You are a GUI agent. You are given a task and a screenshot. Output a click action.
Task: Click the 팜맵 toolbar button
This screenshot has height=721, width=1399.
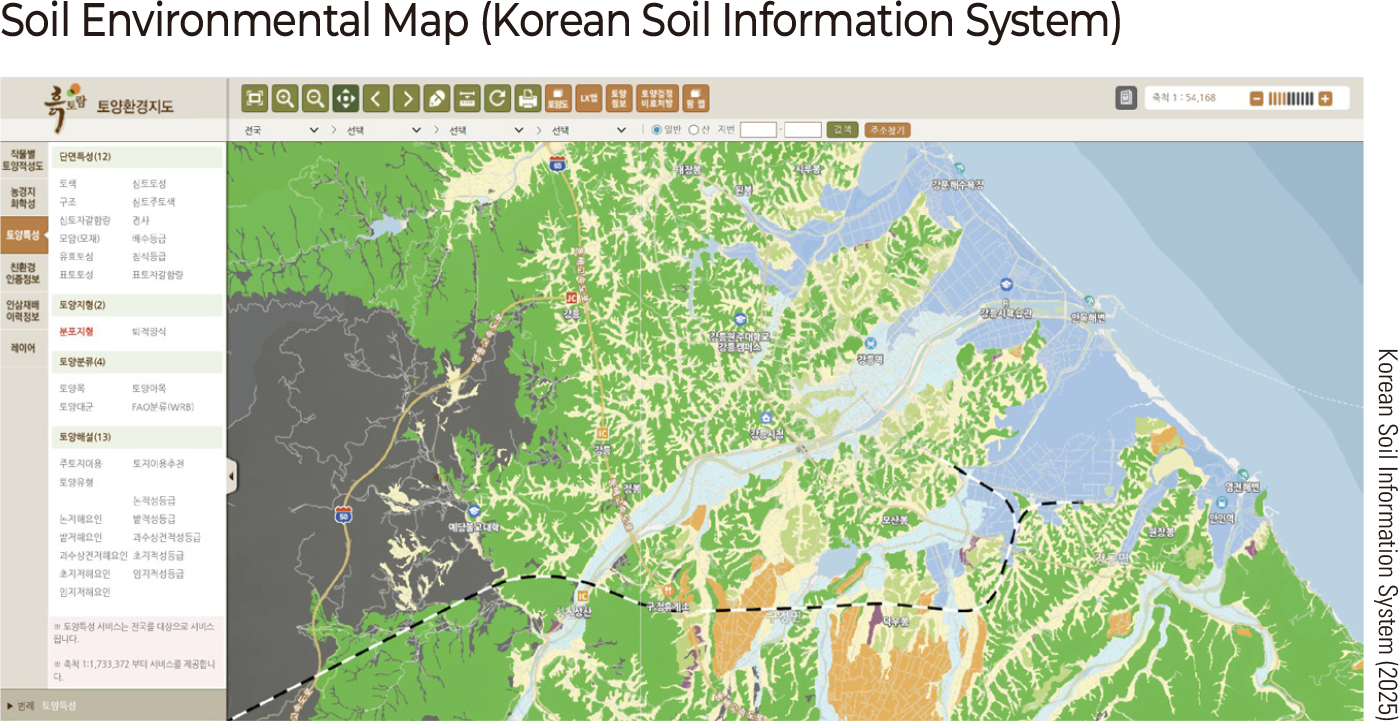[x=695, y=98]
